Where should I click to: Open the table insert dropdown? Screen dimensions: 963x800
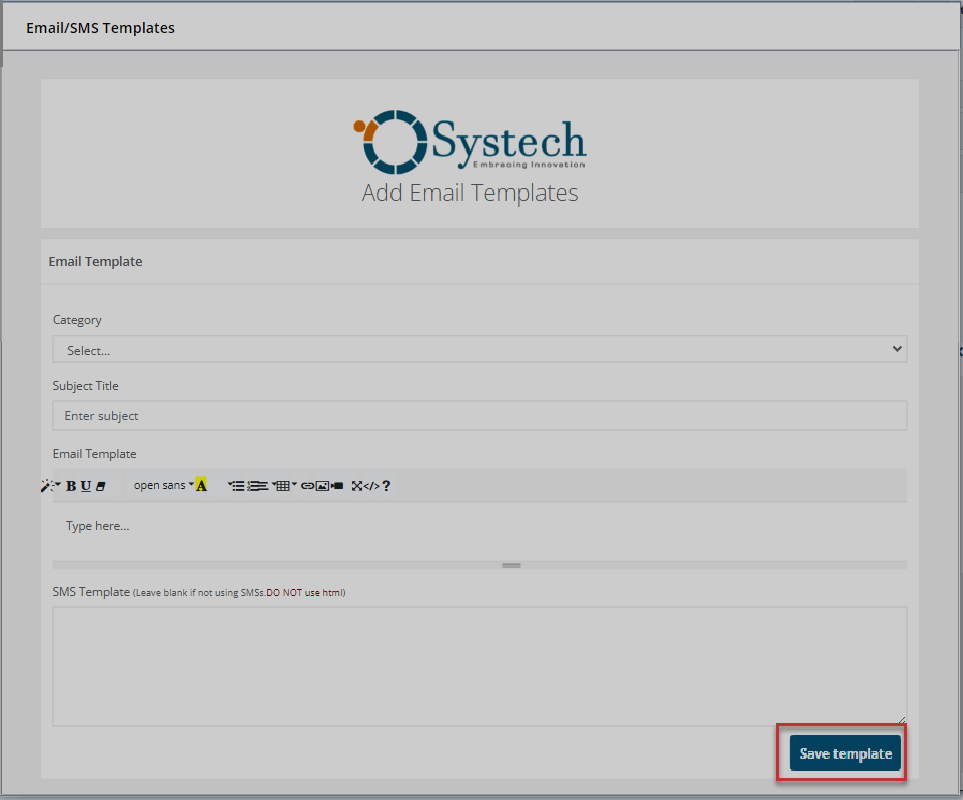coord(284,486)
